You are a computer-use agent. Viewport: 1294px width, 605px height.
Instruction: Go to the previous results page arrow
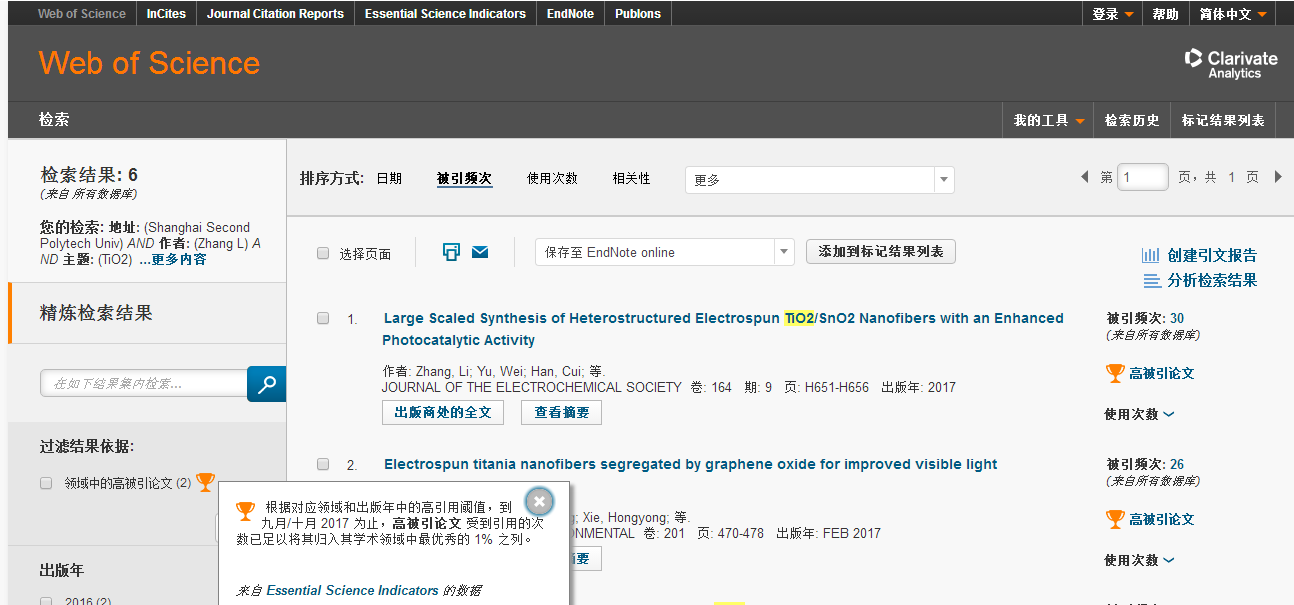[x=1085, y=177]
